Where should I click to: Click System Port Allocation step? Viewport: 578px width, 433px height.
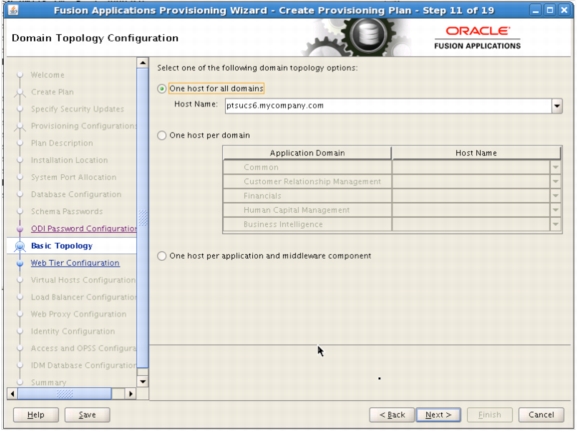(73, 177)
